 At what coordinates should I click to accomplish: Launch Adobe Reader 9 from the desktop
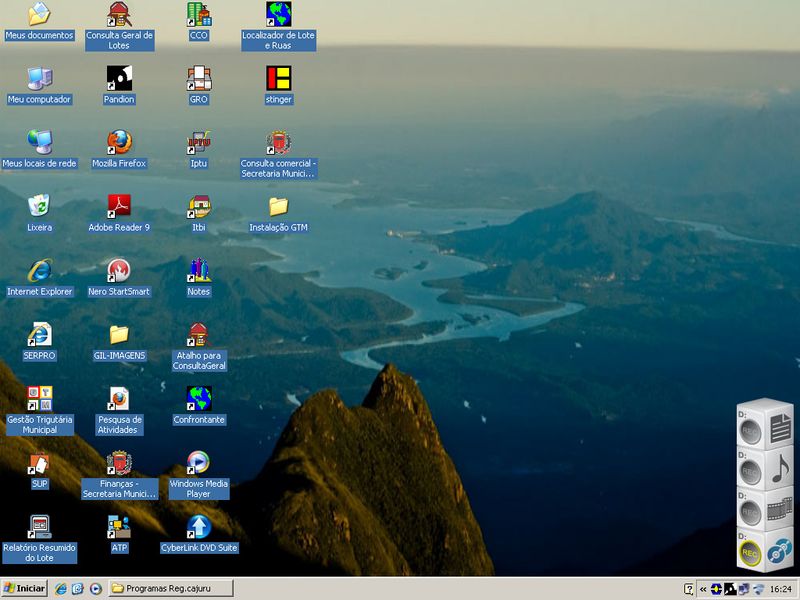(x=119, y=206)
